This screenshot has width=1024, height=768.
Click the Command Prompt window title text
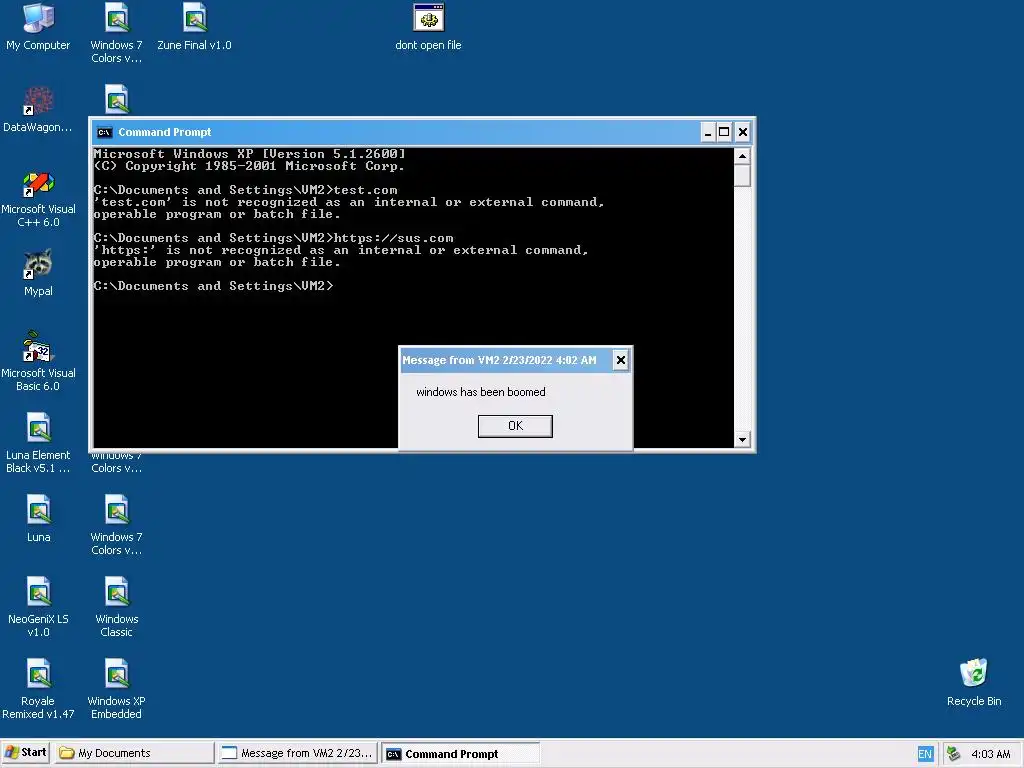[165, 133]
